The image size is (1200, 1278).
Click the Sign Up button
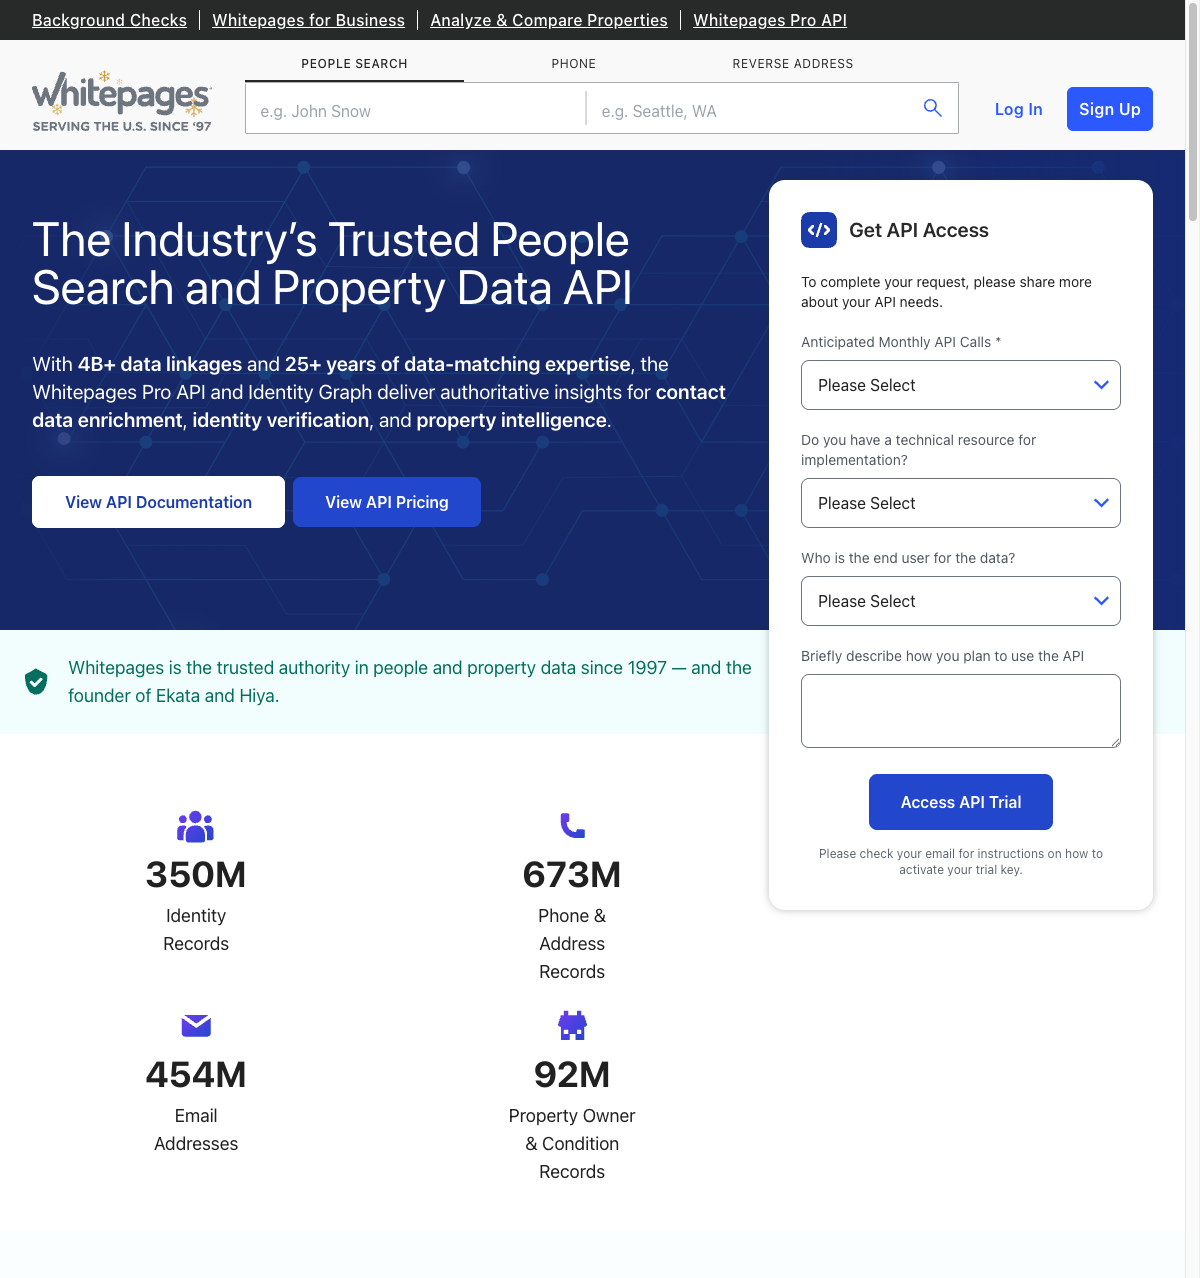[x=1109, y=109]
